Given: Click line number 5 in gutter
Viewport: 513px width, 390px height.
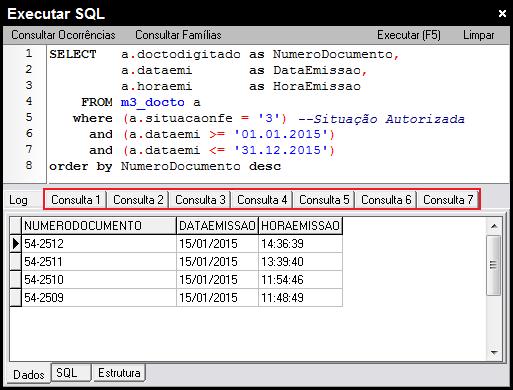Looking at the screenshot, I should [x=29, y=117].
